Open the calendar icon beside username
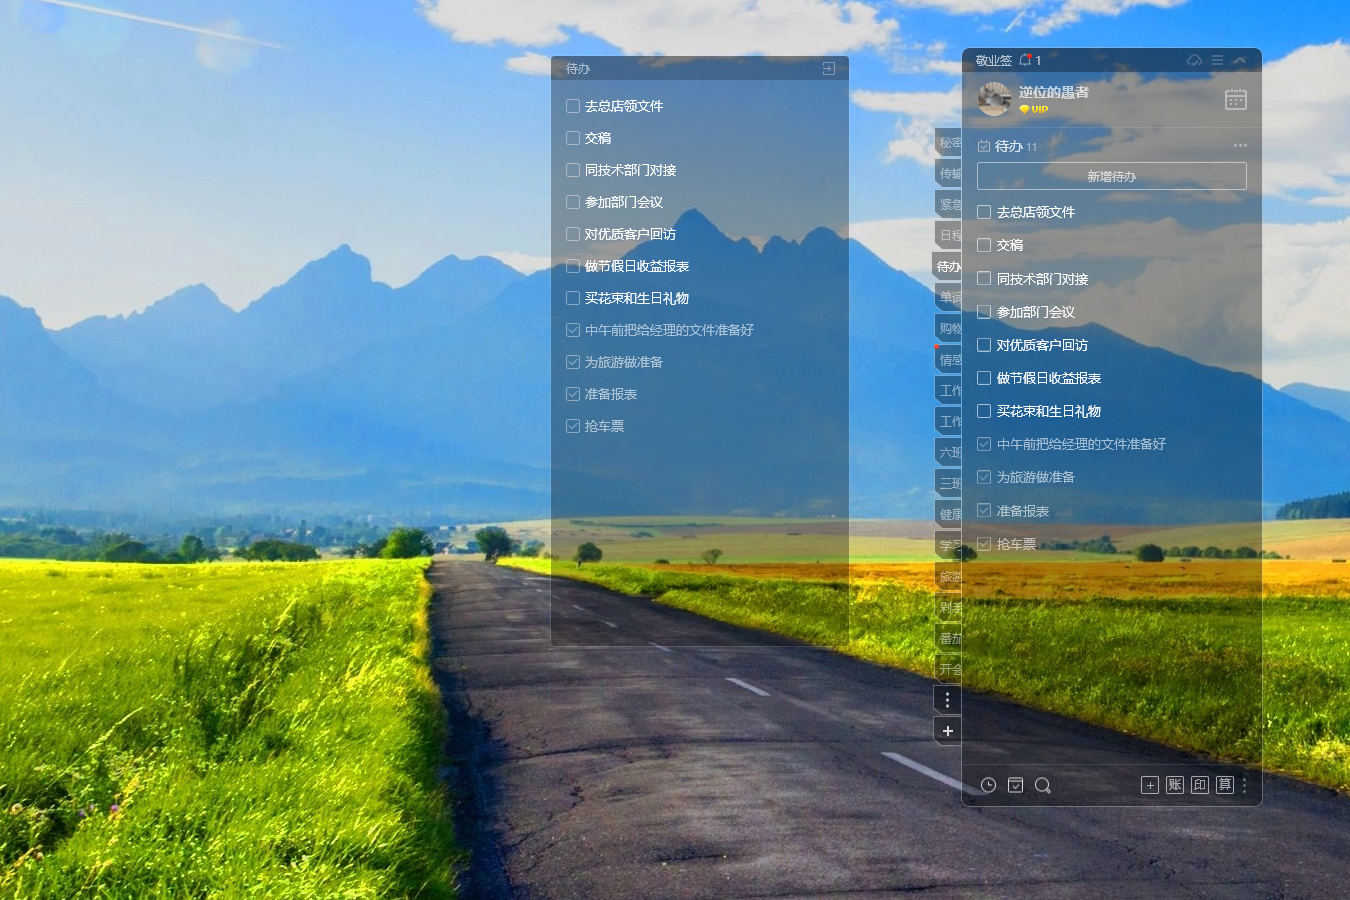This screenshot has width=1350, height=900. click(1236, 99)
